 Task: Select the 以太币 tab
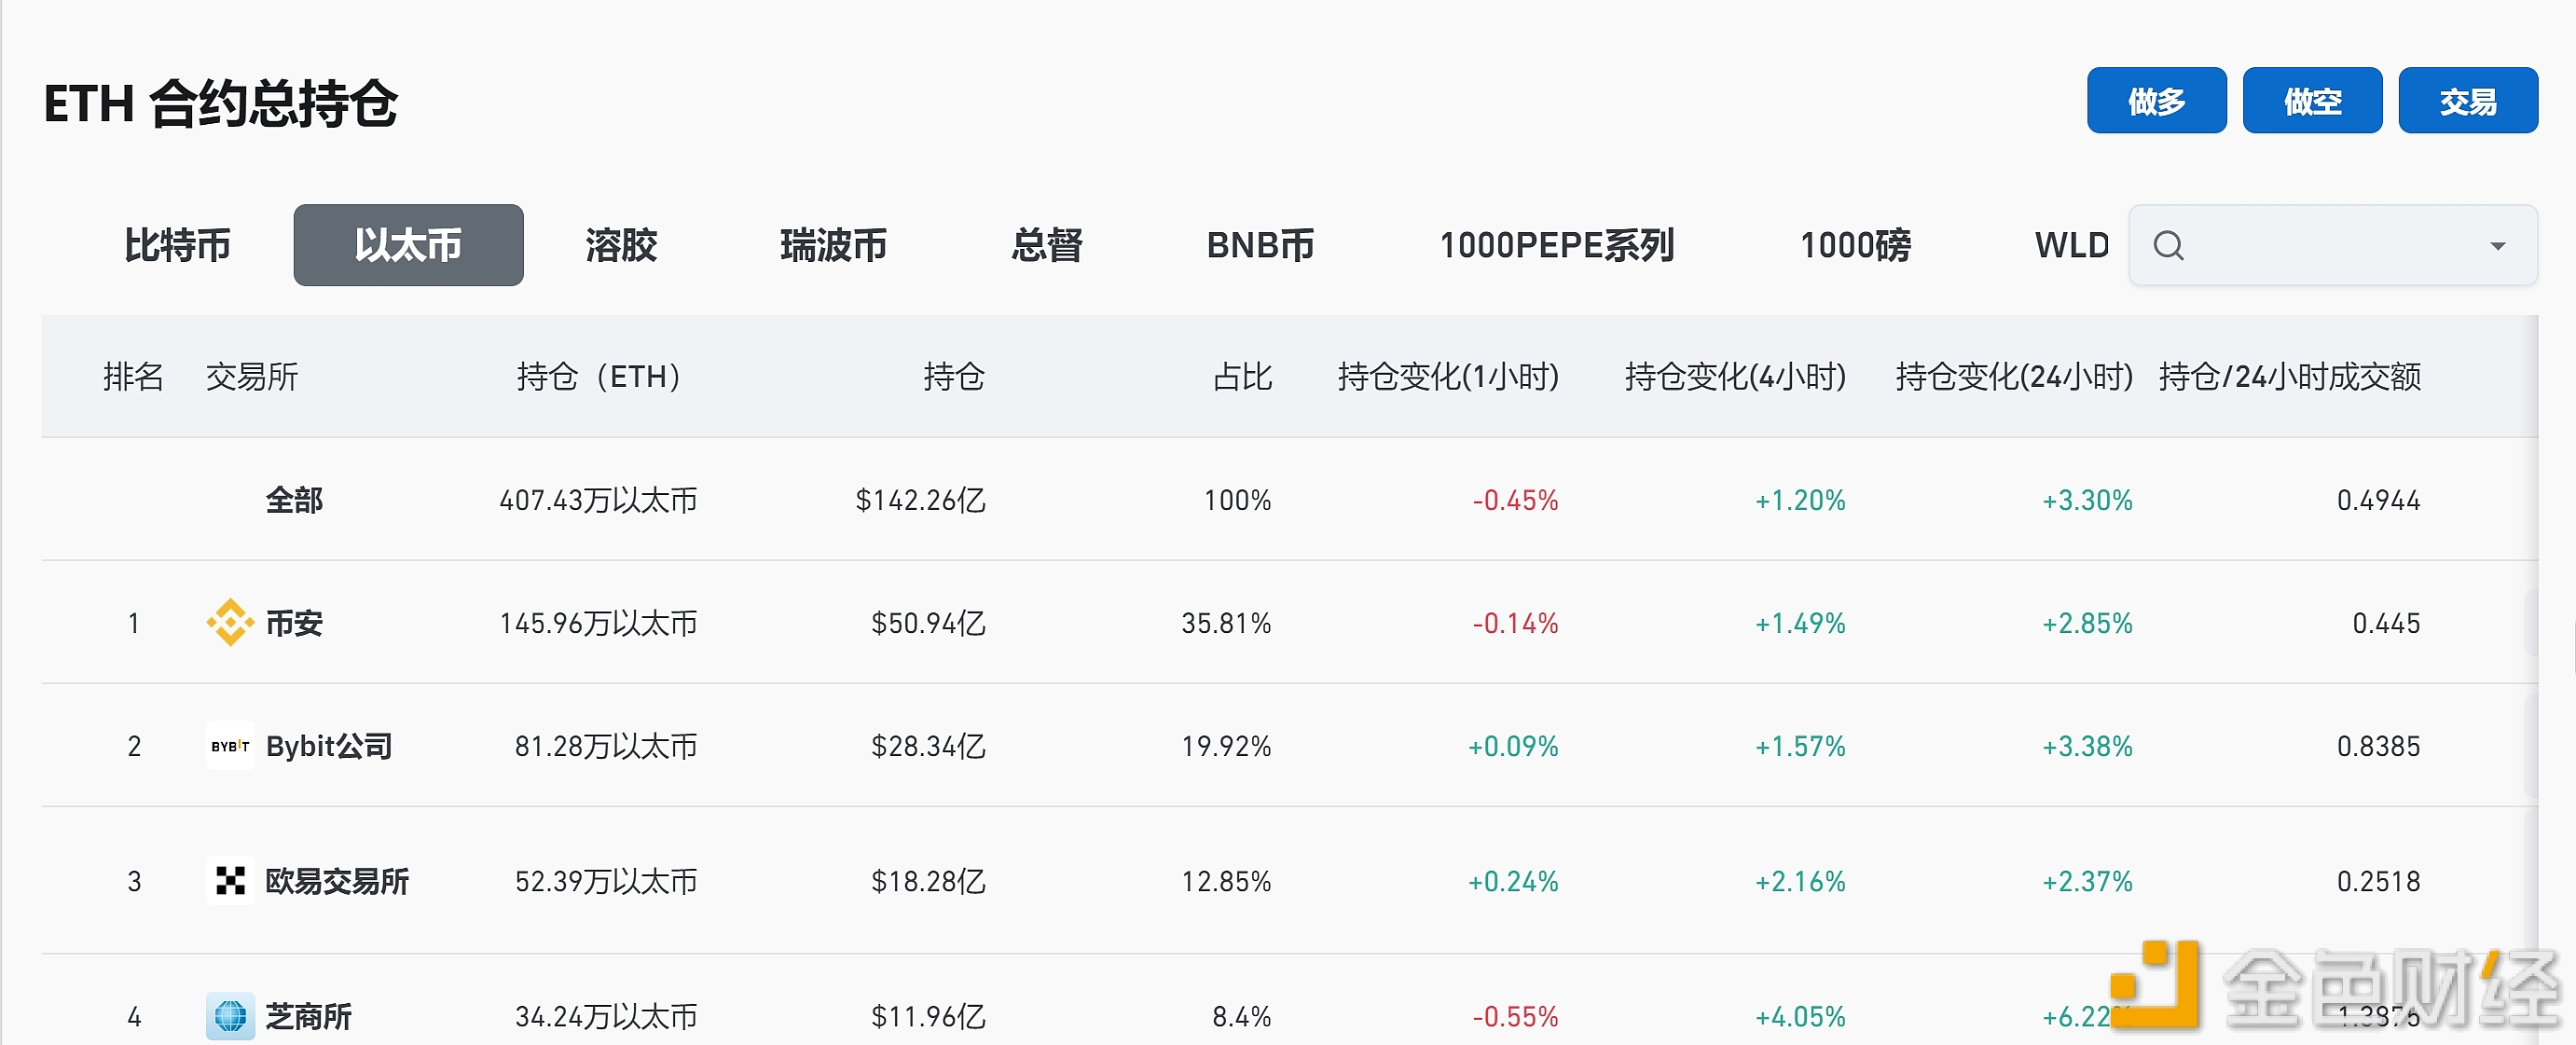408,245
